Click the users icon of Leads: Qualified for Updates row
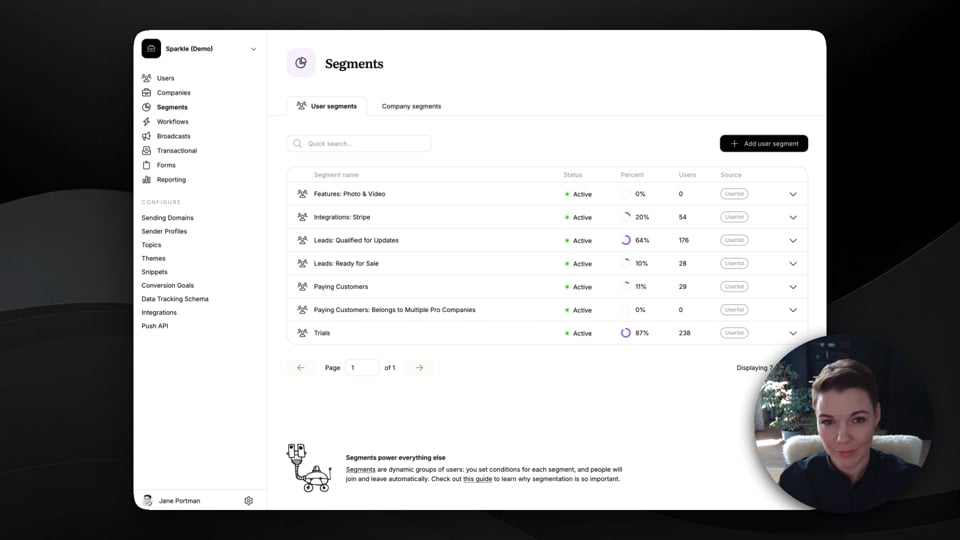Viewport: 960px width, 540px height. (x=302, y=240)
